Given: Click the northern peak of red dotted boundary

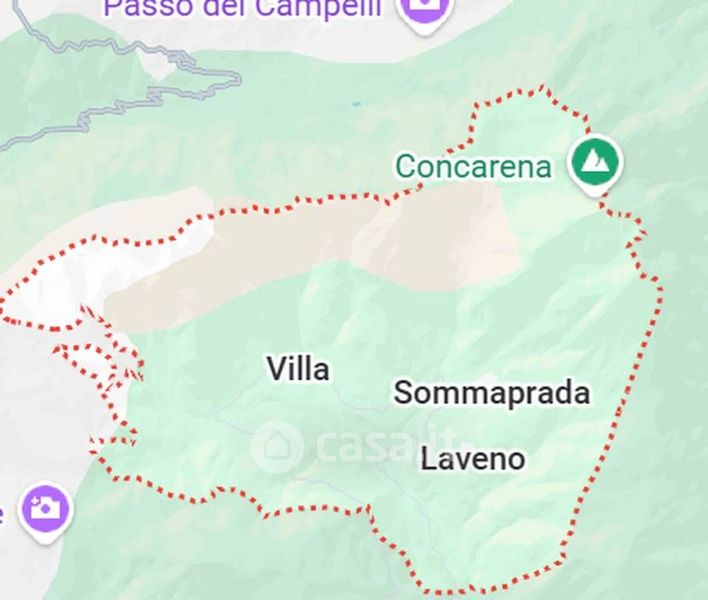Looking at the screenshot, I should click(543, 87).
